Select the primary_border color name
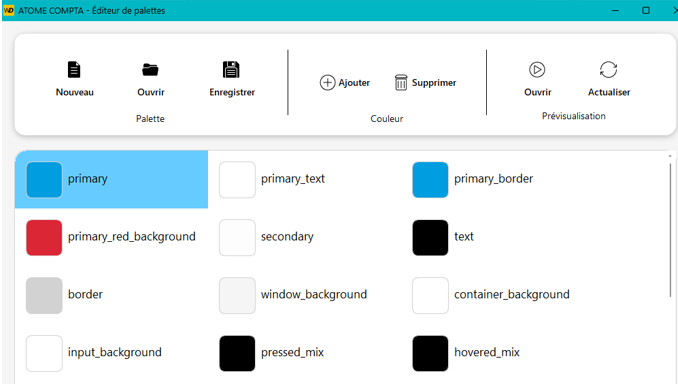 493,179
